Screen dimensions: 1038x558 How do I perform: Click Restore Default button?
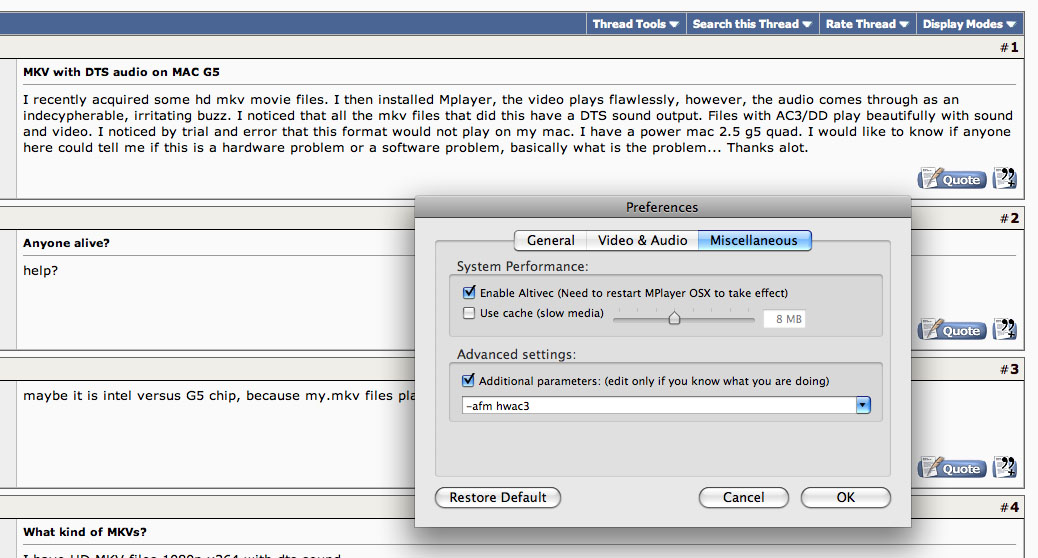(498, 497)
